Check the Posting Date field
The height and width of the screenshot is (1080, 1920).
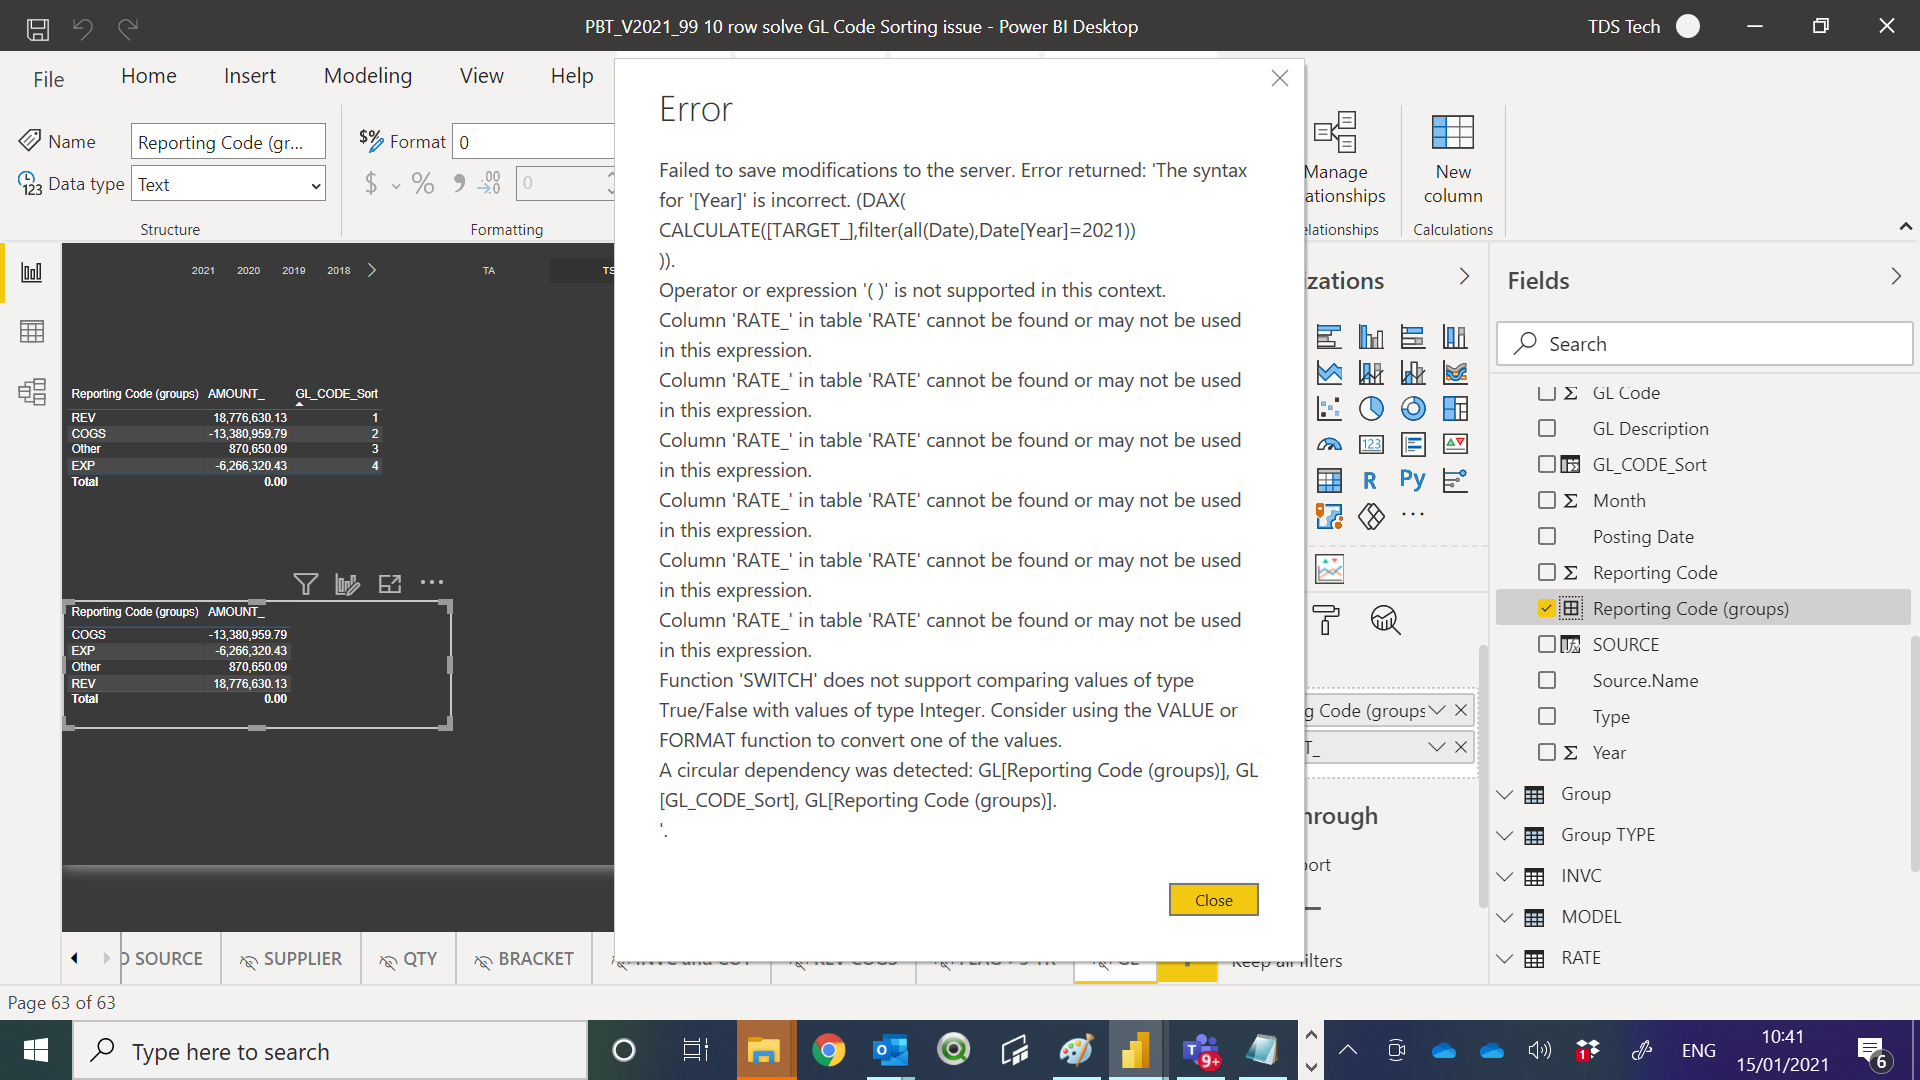(x=1547, y=536)
